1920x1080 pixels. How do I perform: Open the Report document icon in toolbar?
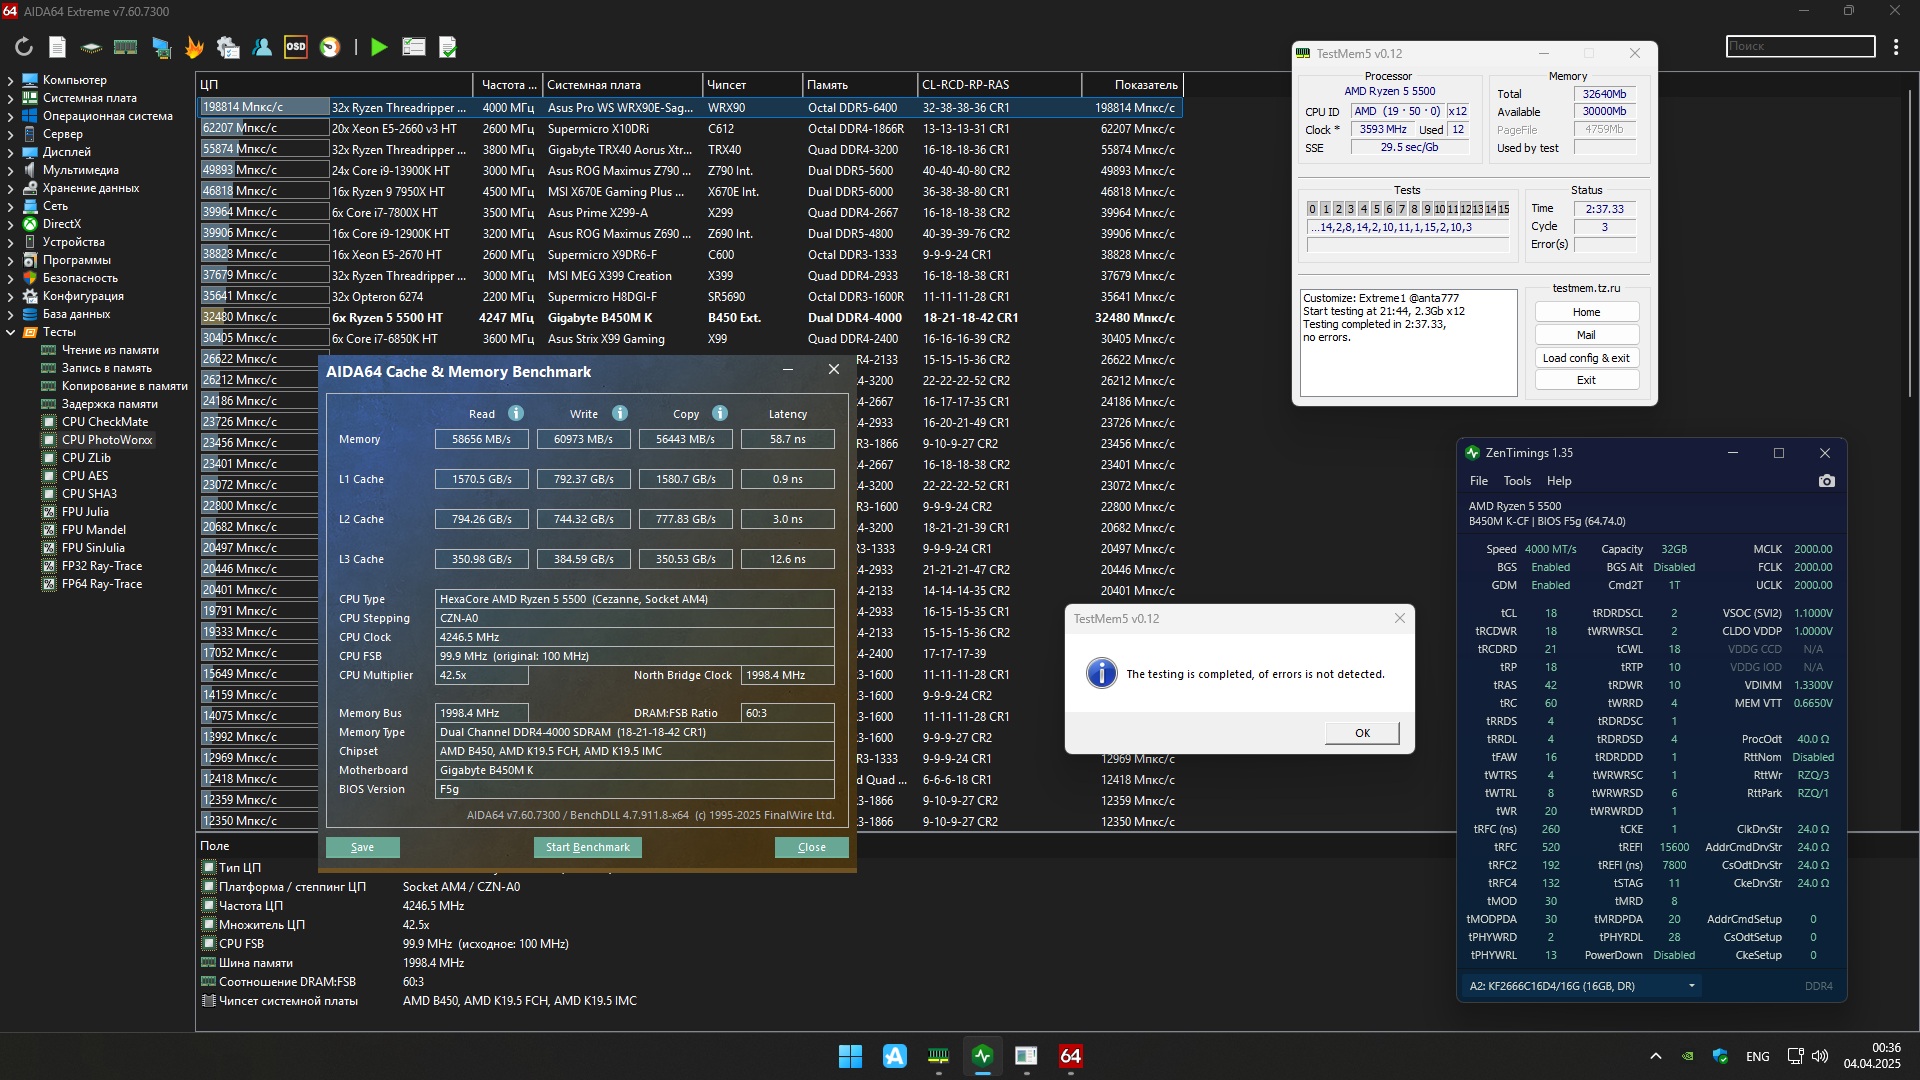(58, 47)
